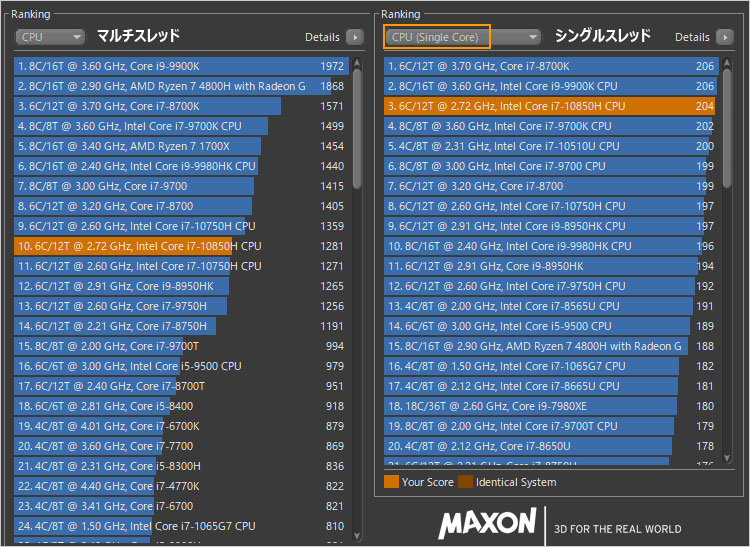Select multi-thread row 5 AMD Ryzen 7 1700X
This screenshot has width=750, height=547.
pyautogui.click(x=182, y=146)
